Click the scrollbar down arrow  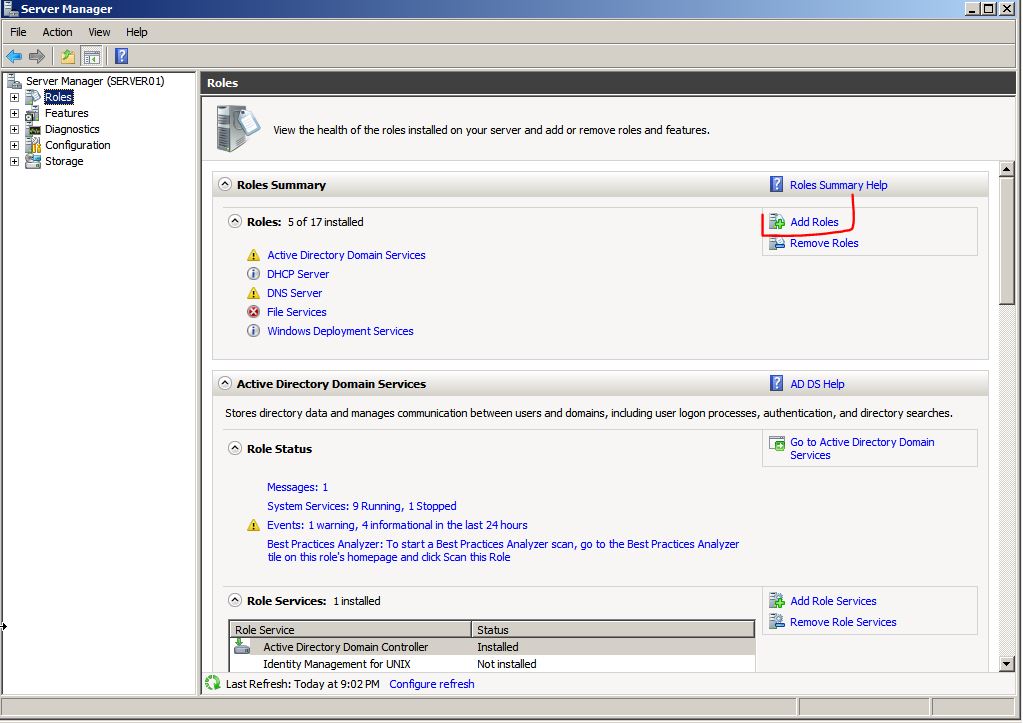tap(1006, 664)
